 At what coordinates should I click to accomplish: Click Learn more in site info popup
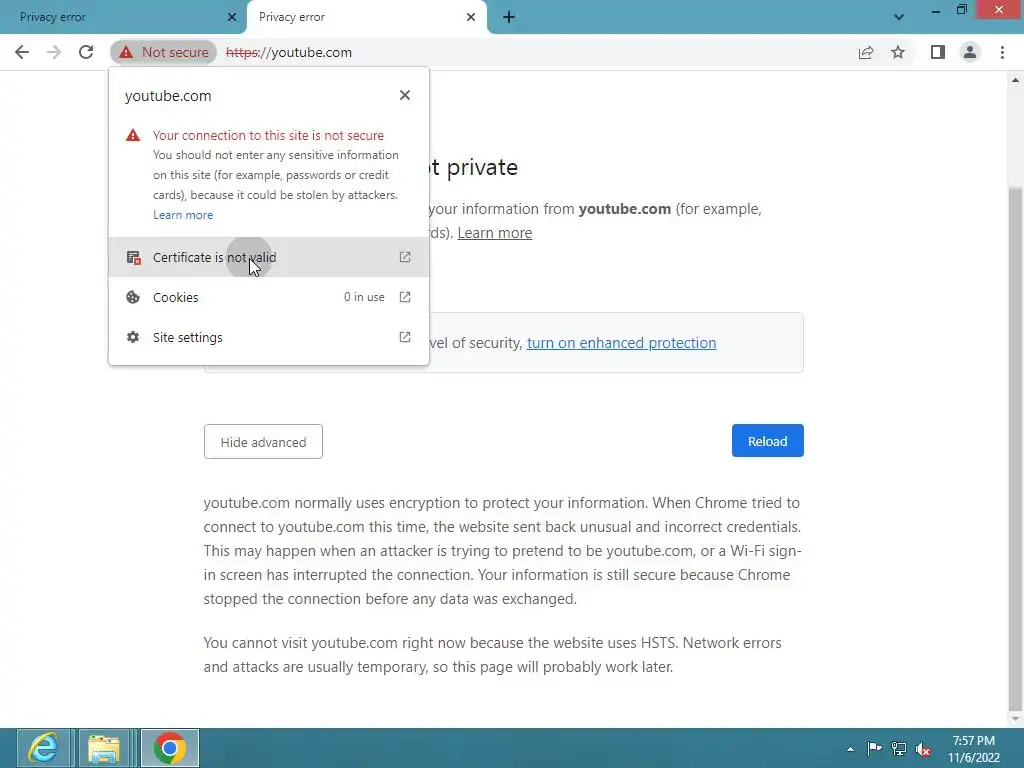point(183,215)
